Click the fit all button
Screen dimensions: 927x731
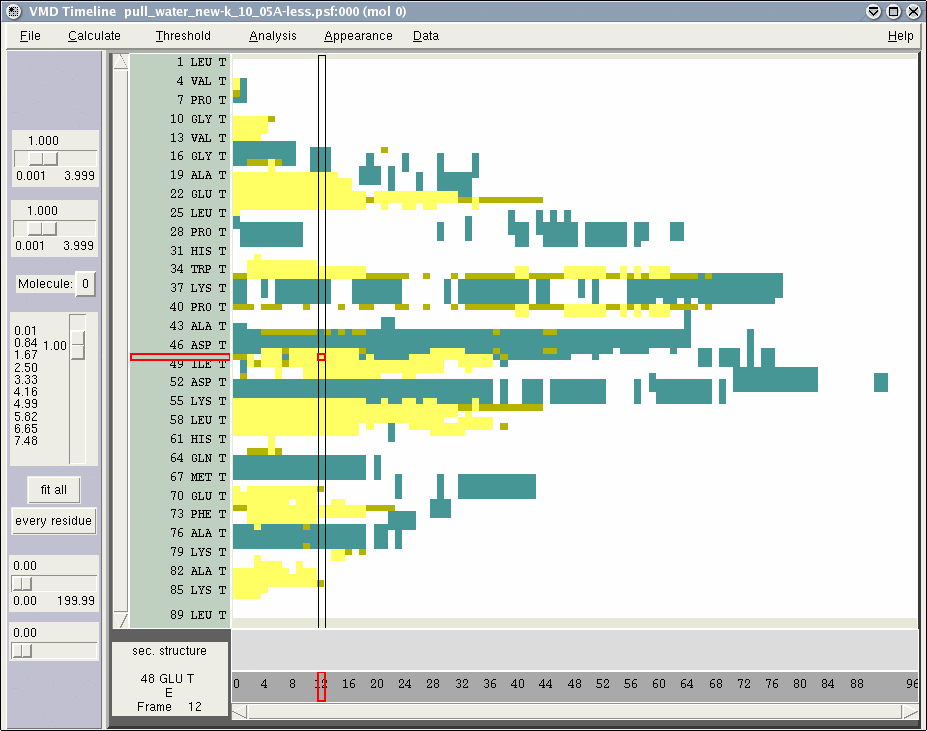[54, 490]
